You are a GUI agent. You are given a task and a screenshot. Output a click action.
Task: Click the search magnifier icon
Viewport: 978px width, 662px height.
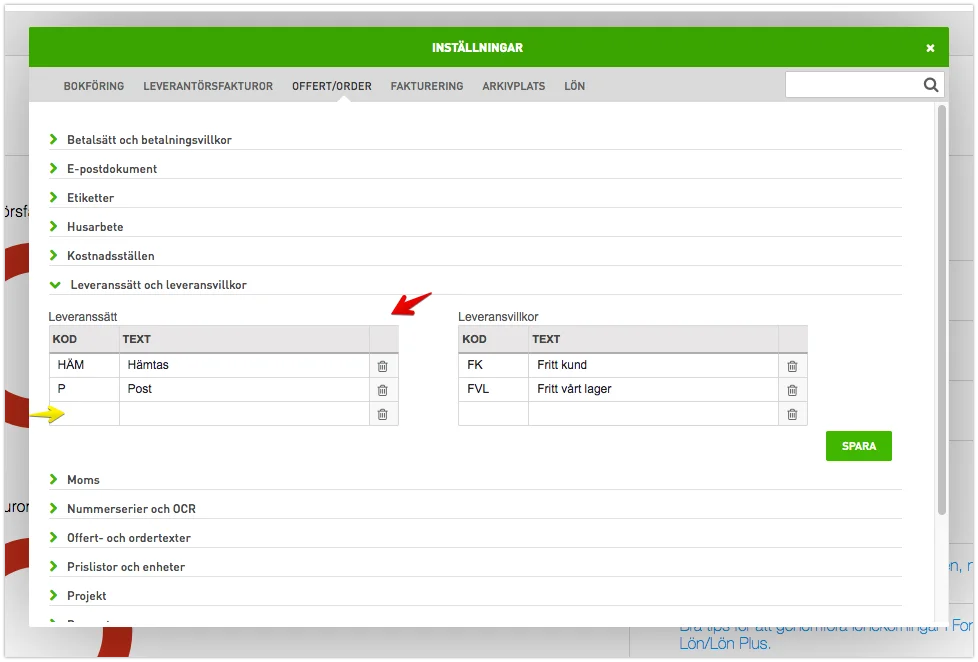(x=930, y=85)
